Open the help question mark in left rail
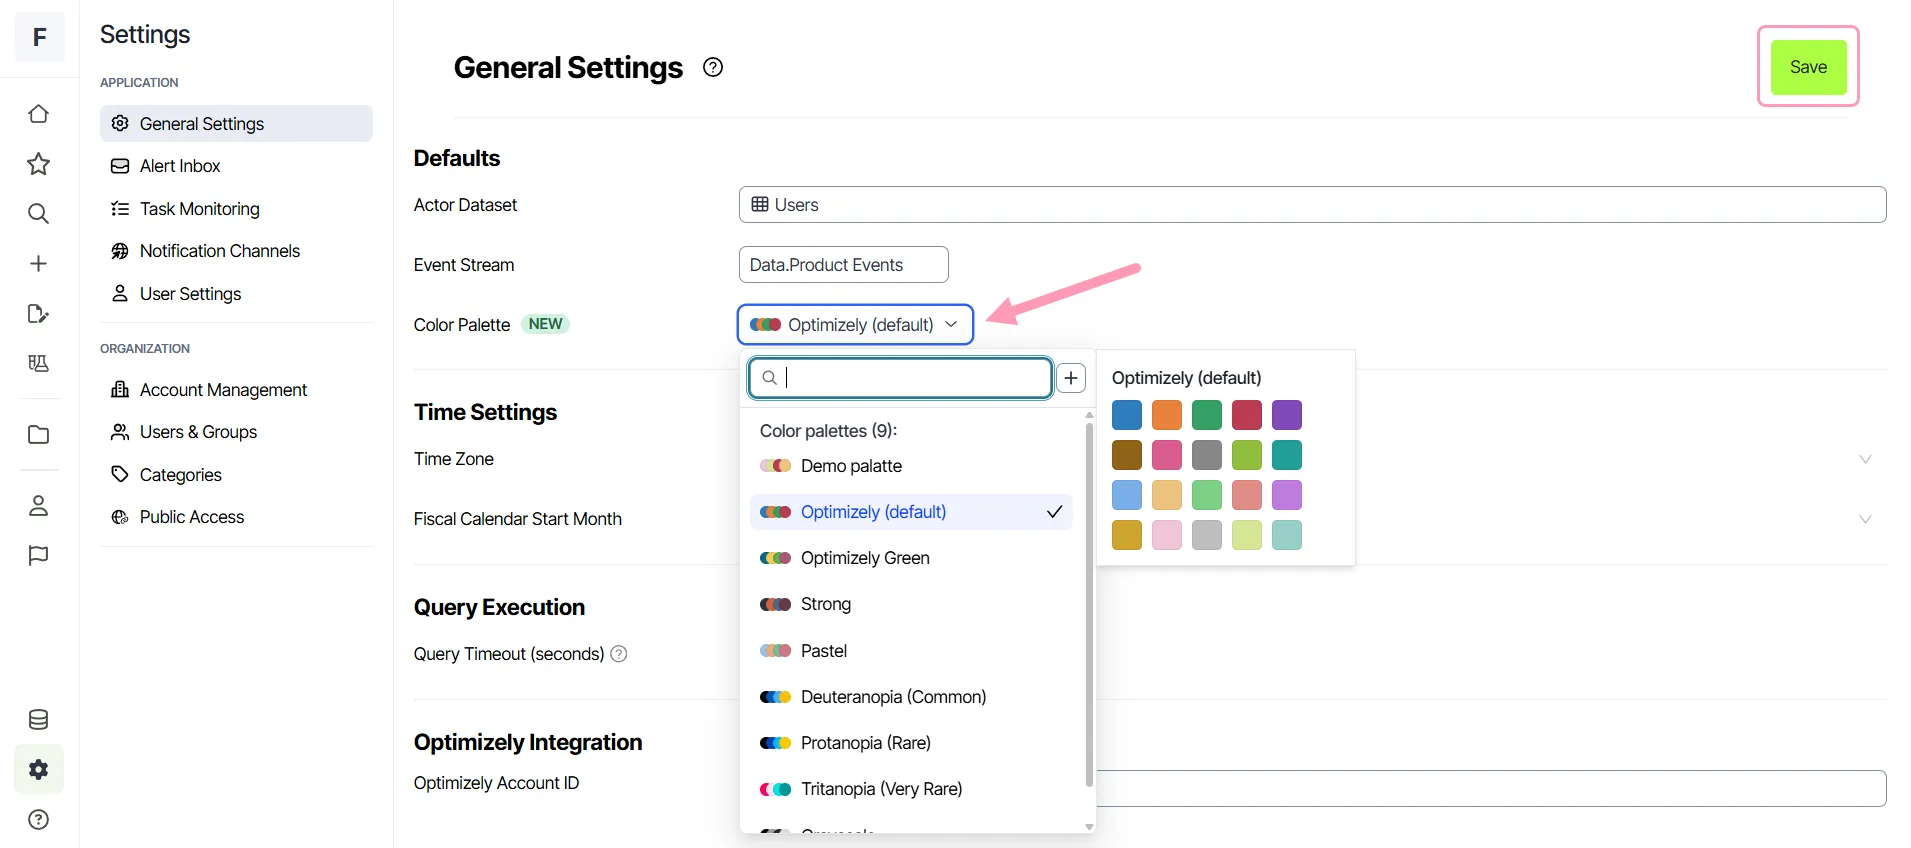 click(38, 820)
